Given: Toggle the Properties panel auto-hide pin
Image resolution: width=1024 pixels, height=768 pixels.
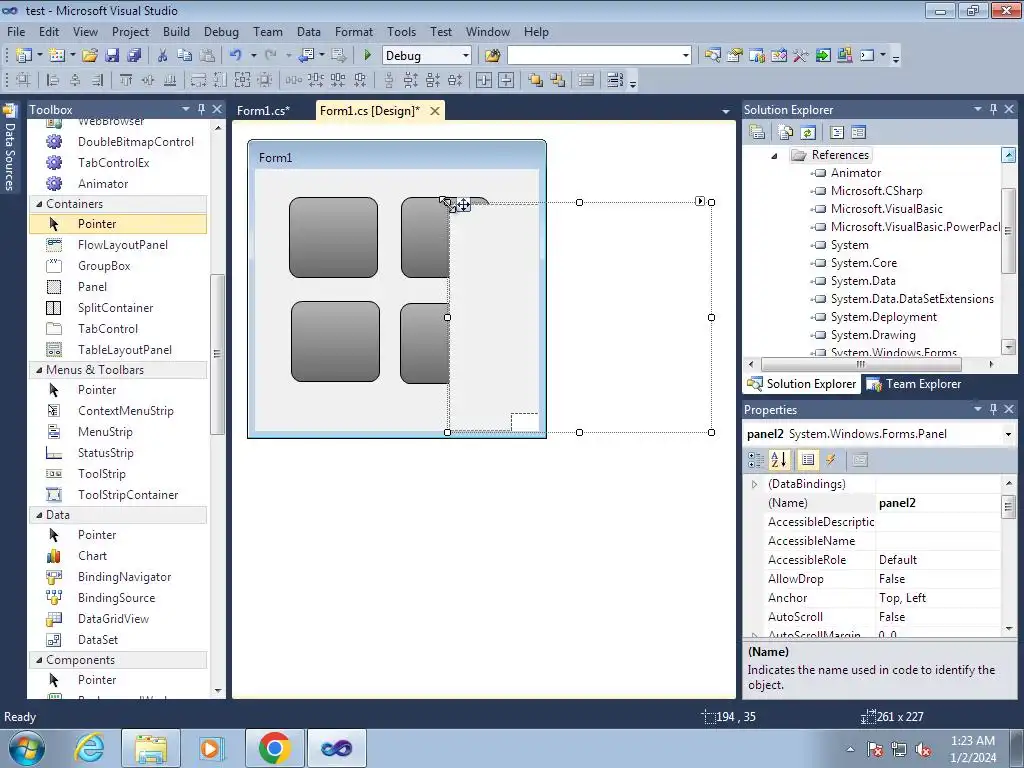Looking at the screenshot, I should (x=993, y=409).
